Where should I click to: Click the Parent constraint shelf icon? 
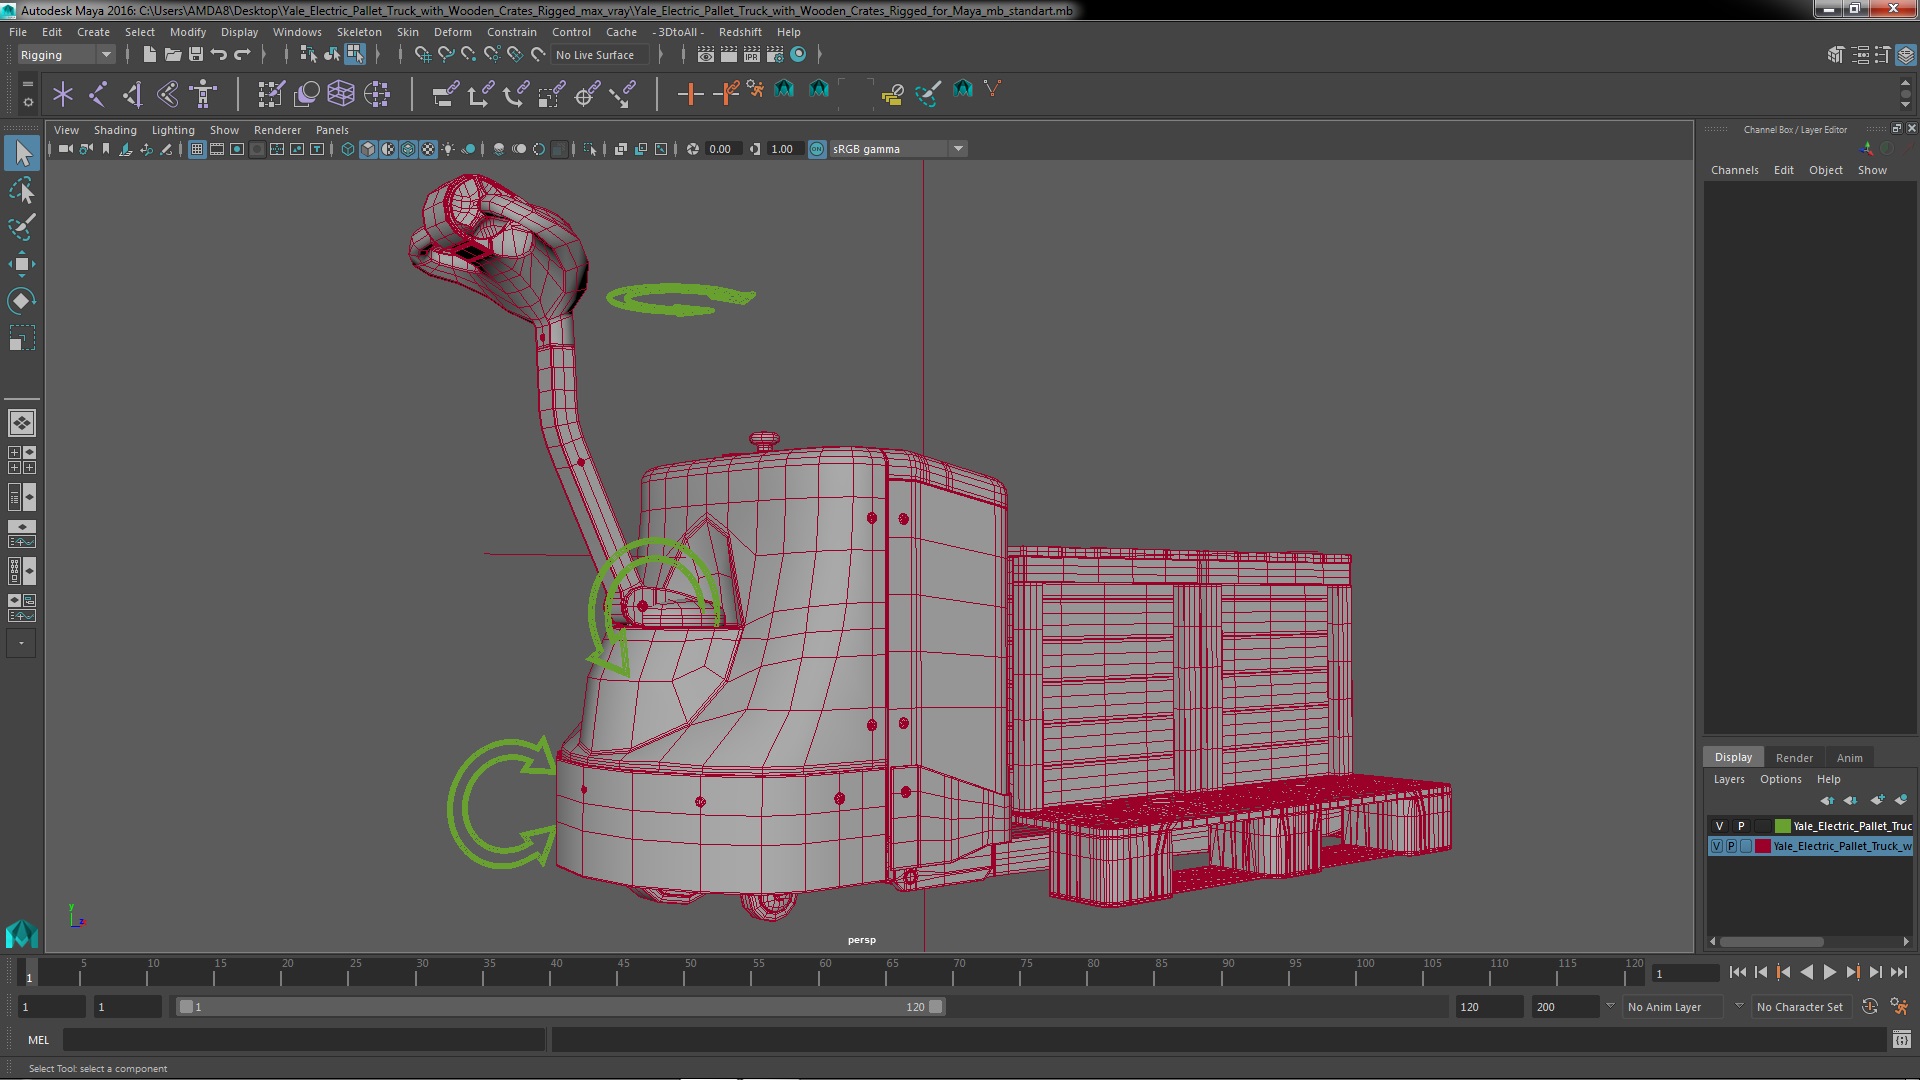coord(445,94)
